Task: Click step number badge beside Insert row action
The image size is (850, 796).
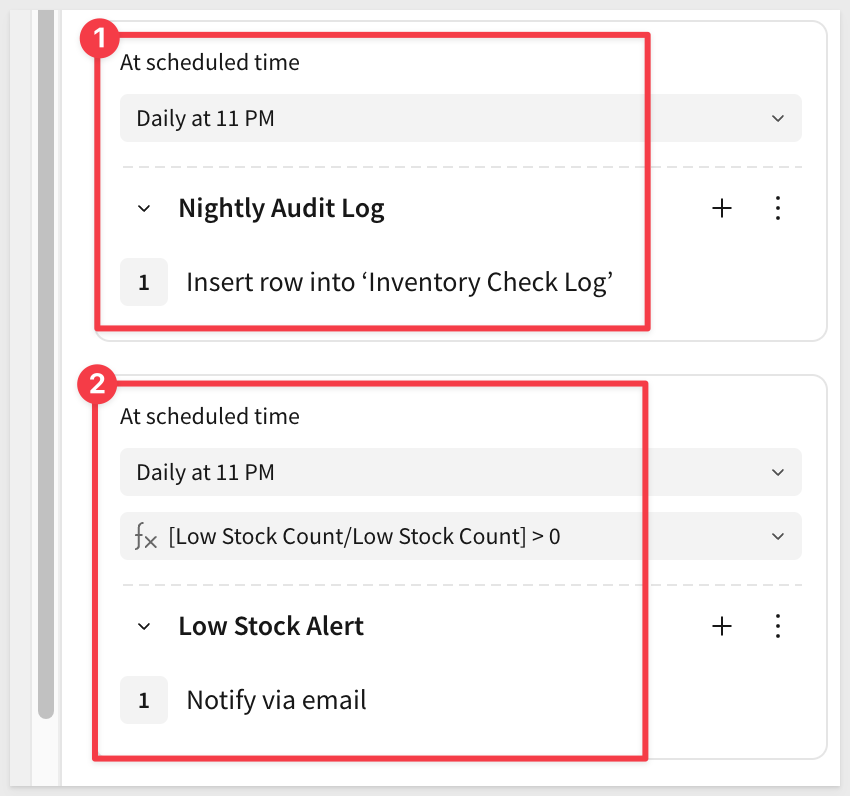Action: point(144,283)
